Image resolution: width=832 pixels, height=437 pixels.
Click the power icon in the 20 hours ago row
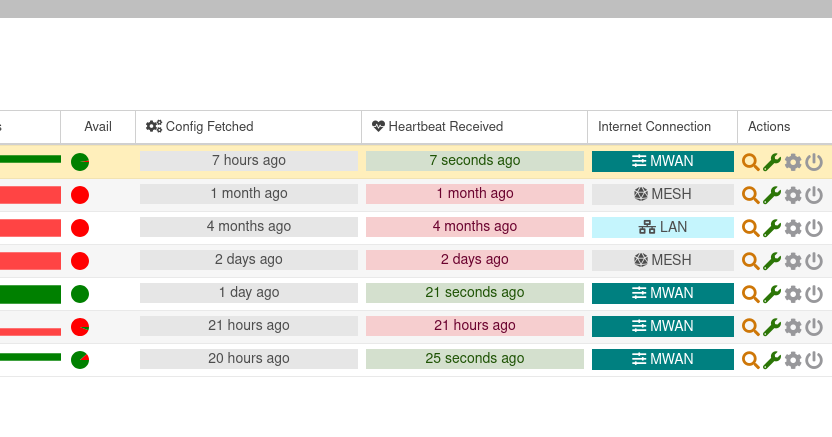814,360
